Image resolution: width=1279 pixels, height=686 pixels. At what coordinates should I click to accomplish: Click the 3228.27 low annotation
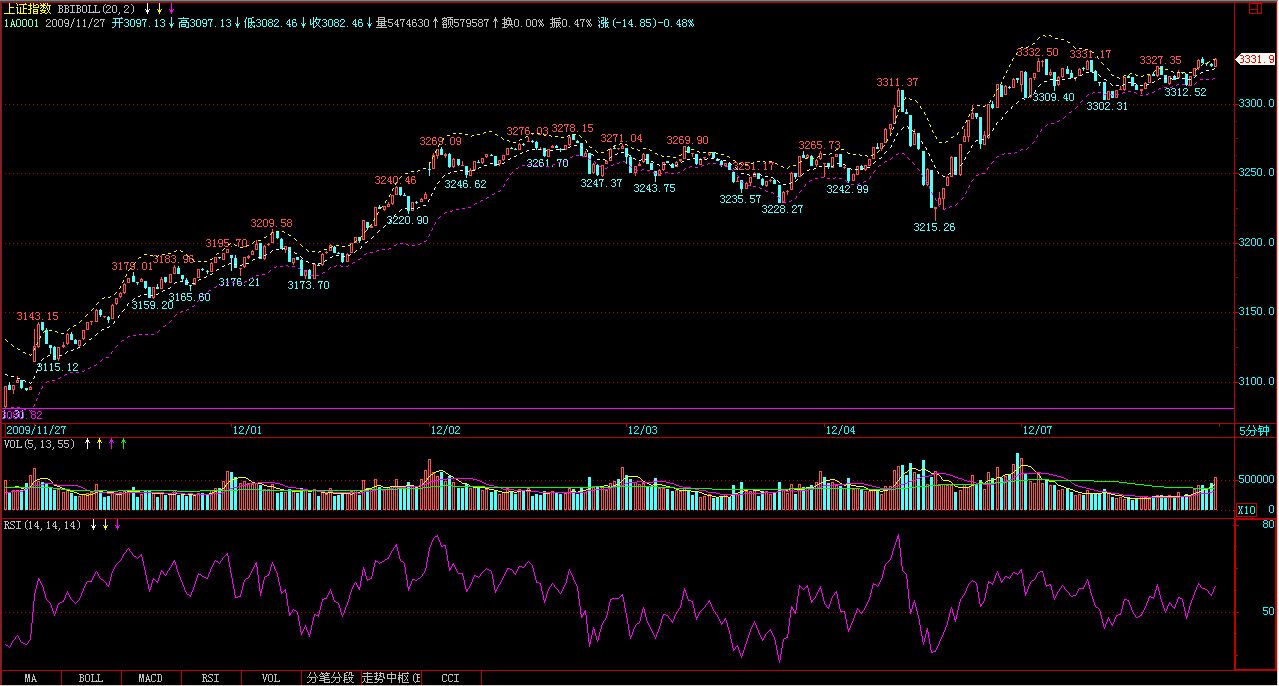click(x=782, y=209)
